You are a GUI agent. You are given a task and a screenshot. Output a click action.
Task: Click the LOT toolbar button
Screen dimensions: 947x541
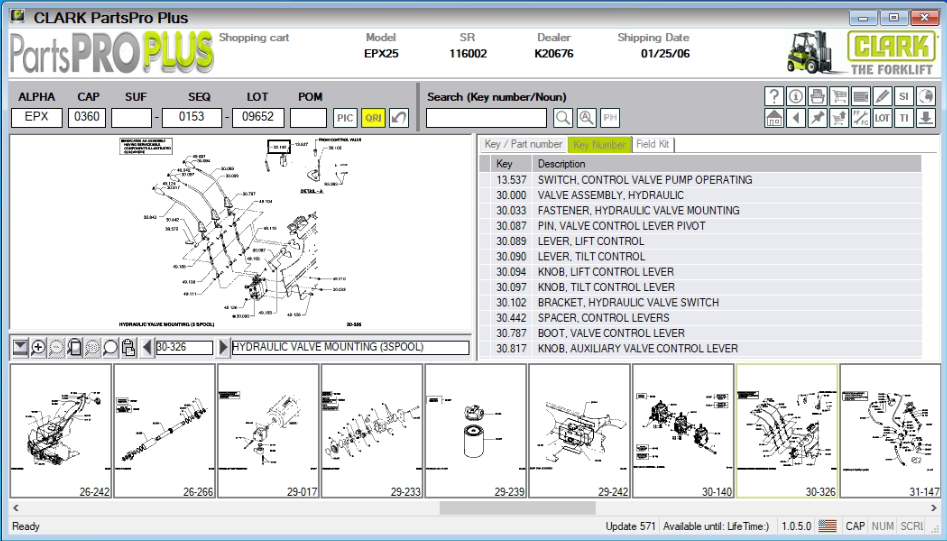882,118
